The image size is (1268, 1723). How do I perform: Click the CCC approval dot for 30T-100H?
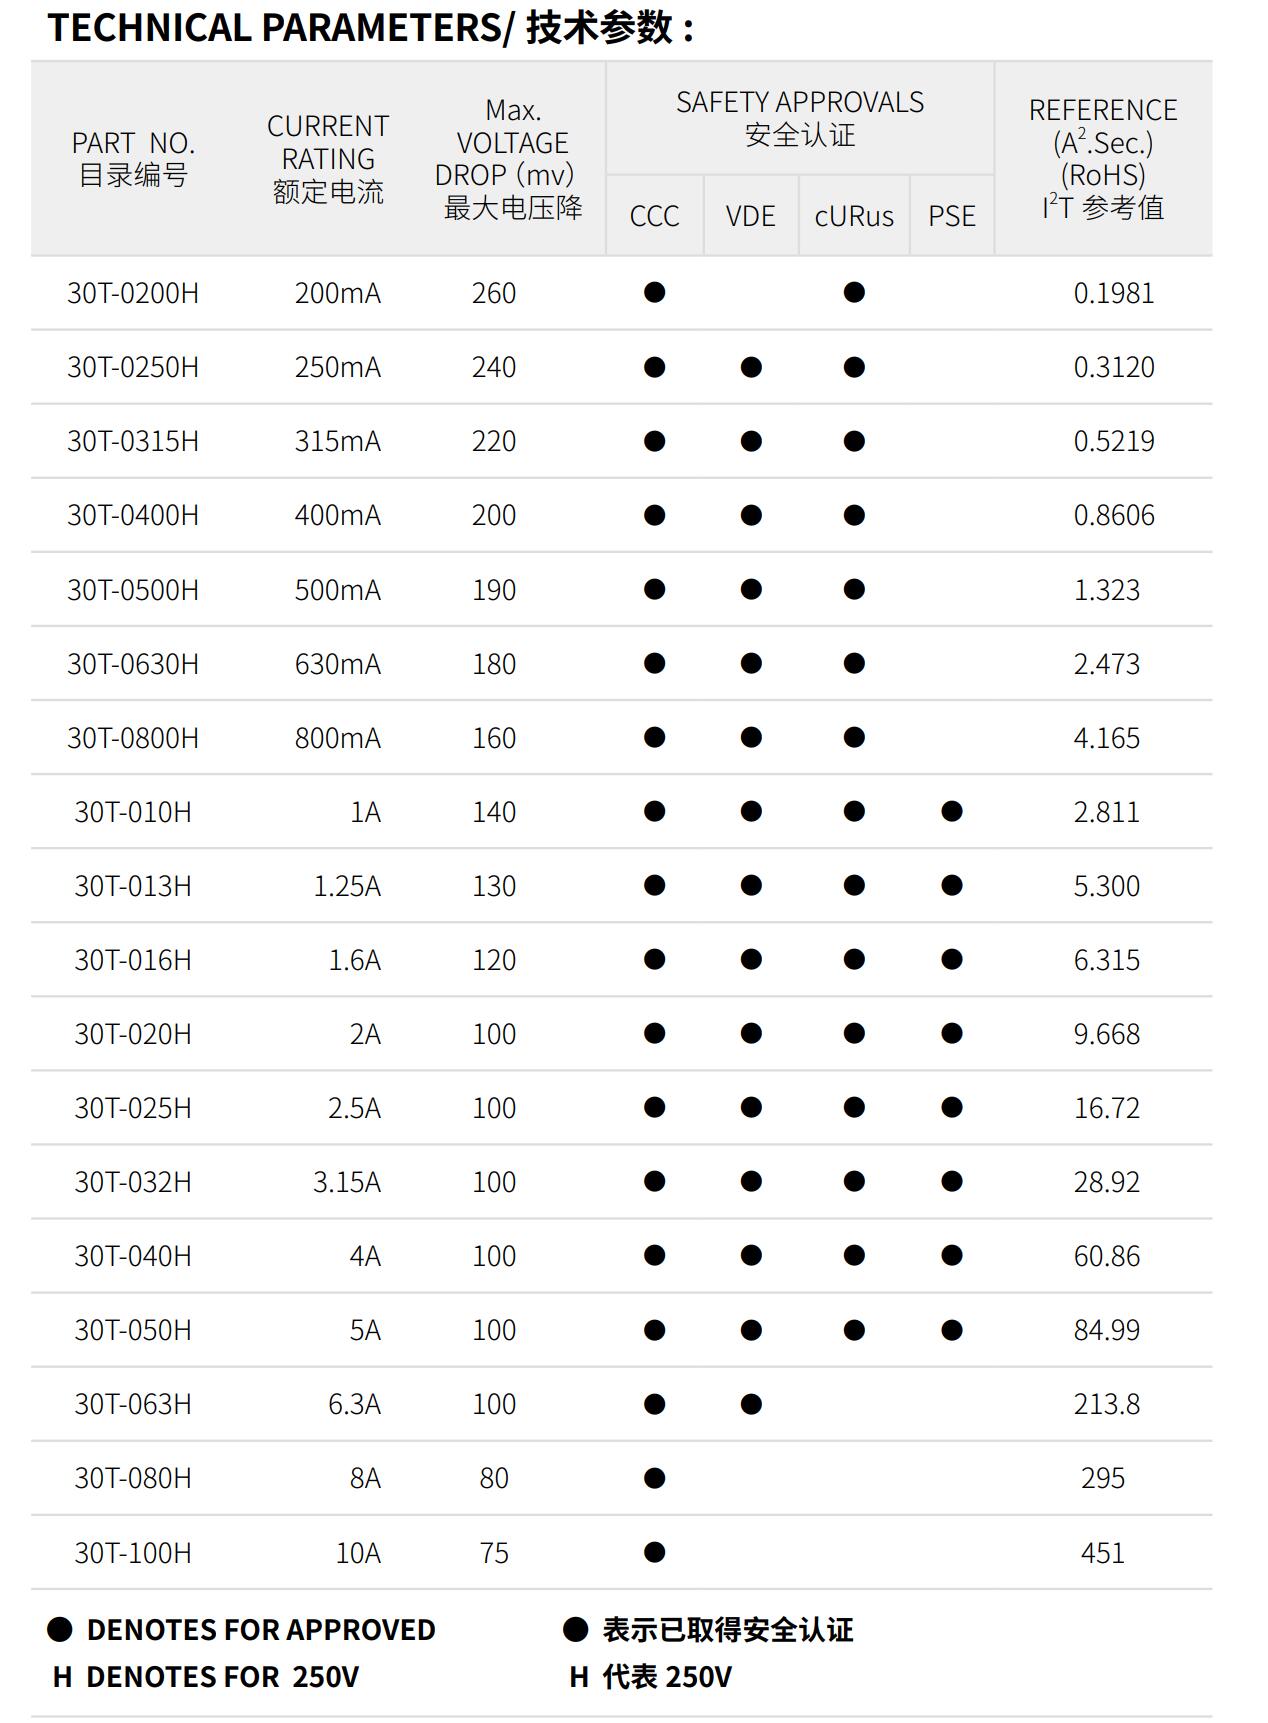(654, 1552)
